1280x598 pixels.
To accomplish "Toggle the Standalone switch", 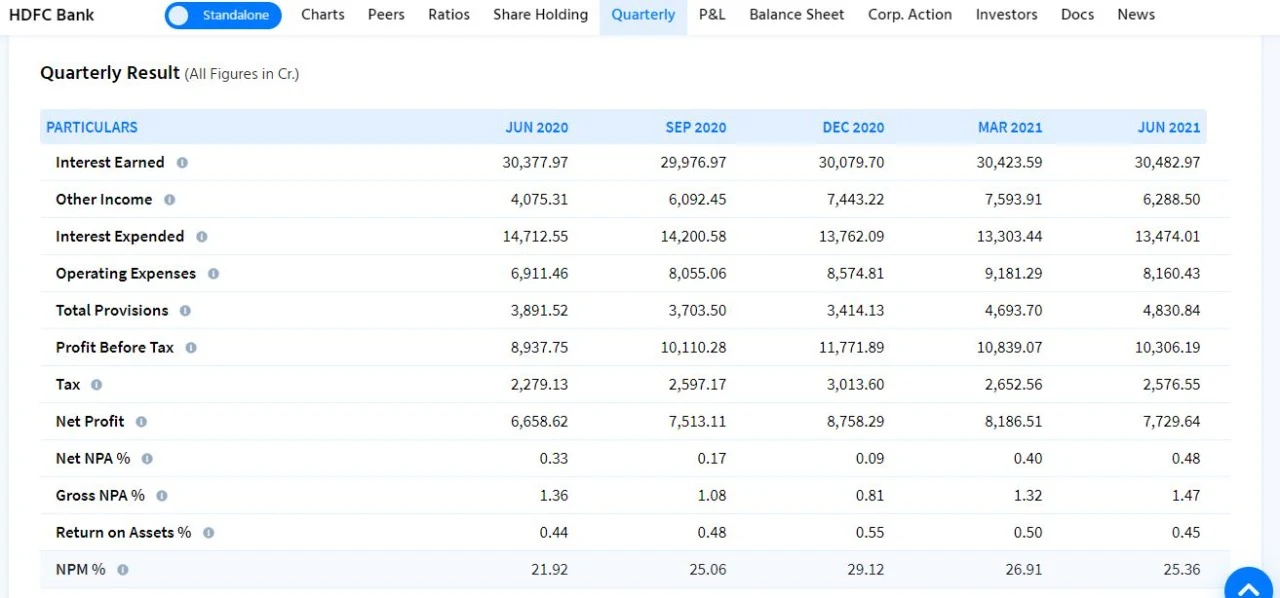I will (x=223, y=15).
